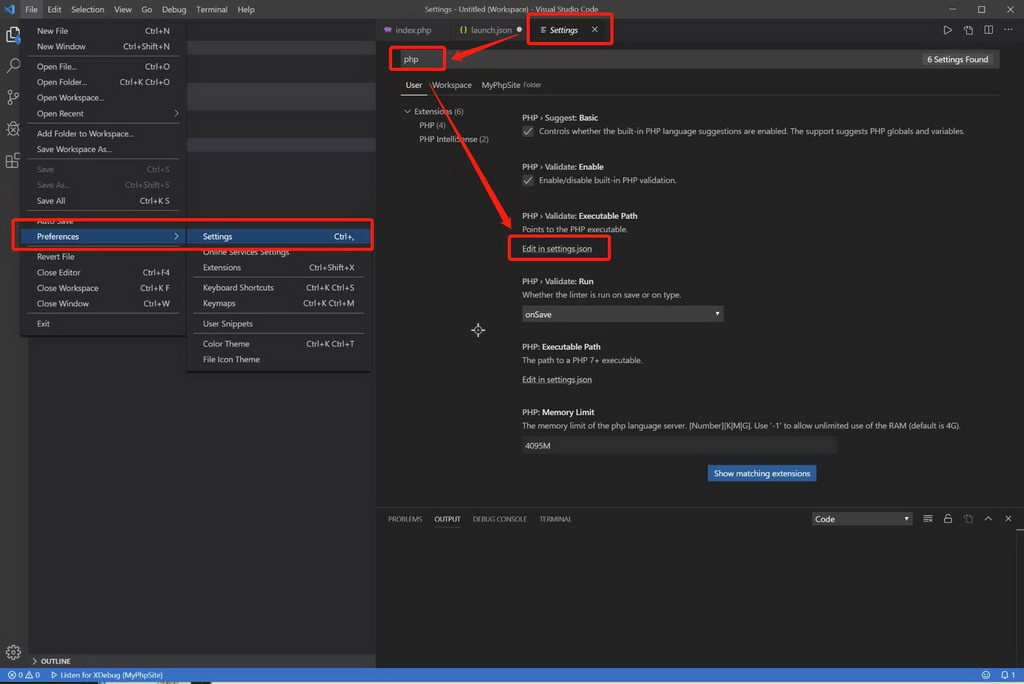The width and height of the screenshot is (1024, 684).
Task: Close the bottom panel with the X
Action: [x=1008, y=519]
